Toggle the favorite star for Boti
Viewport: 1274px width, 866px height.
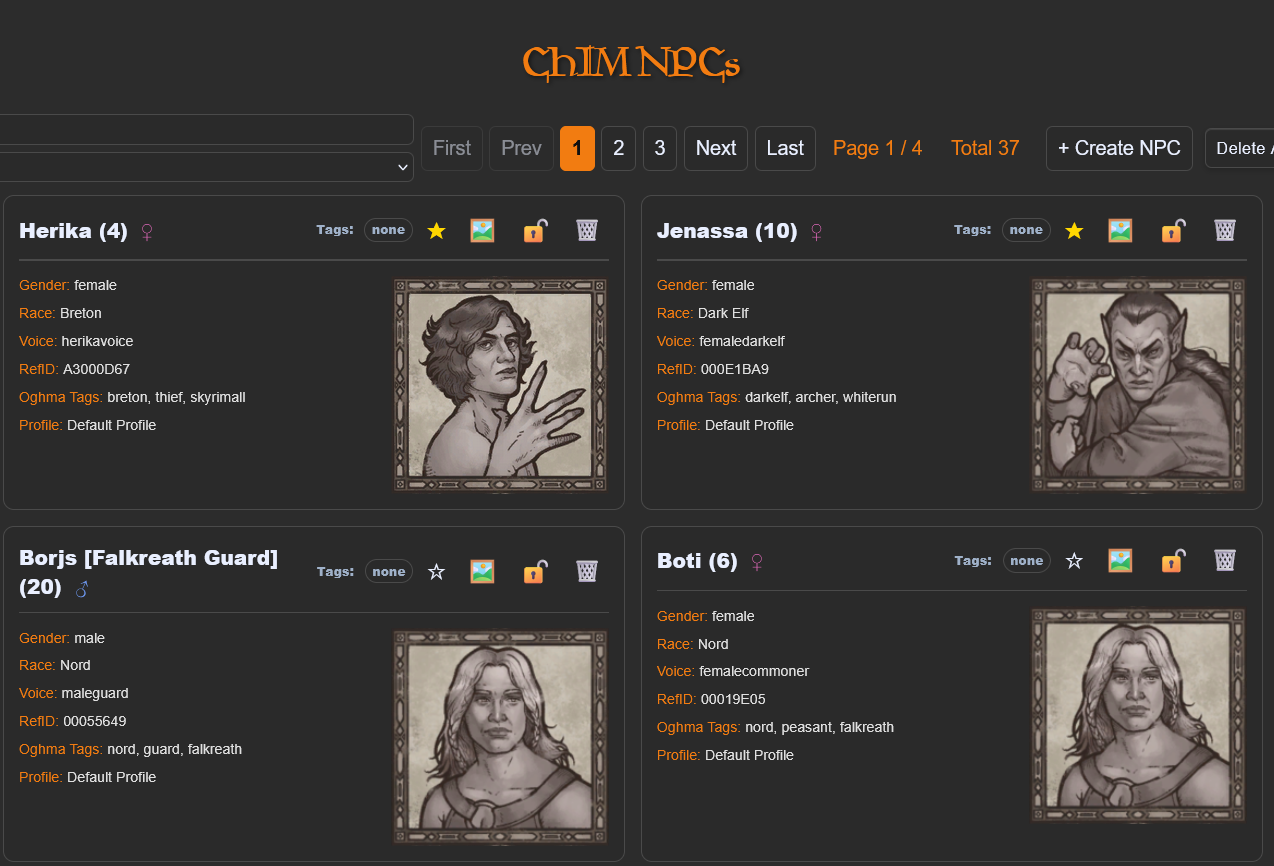(1074, 561)
